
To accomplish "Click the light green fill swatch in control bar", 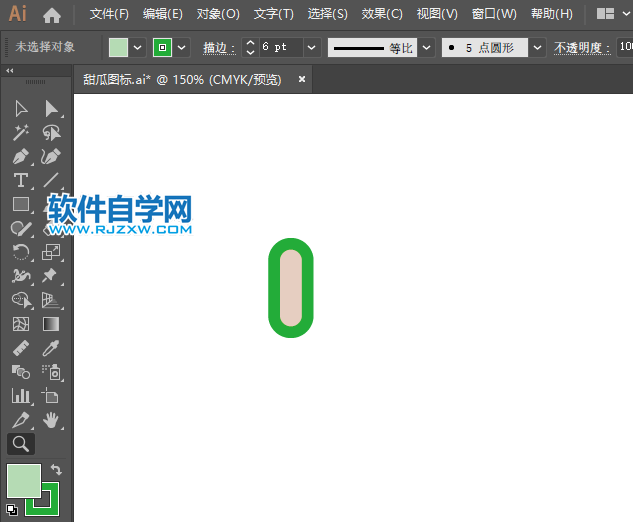I will tap(118, 48).
